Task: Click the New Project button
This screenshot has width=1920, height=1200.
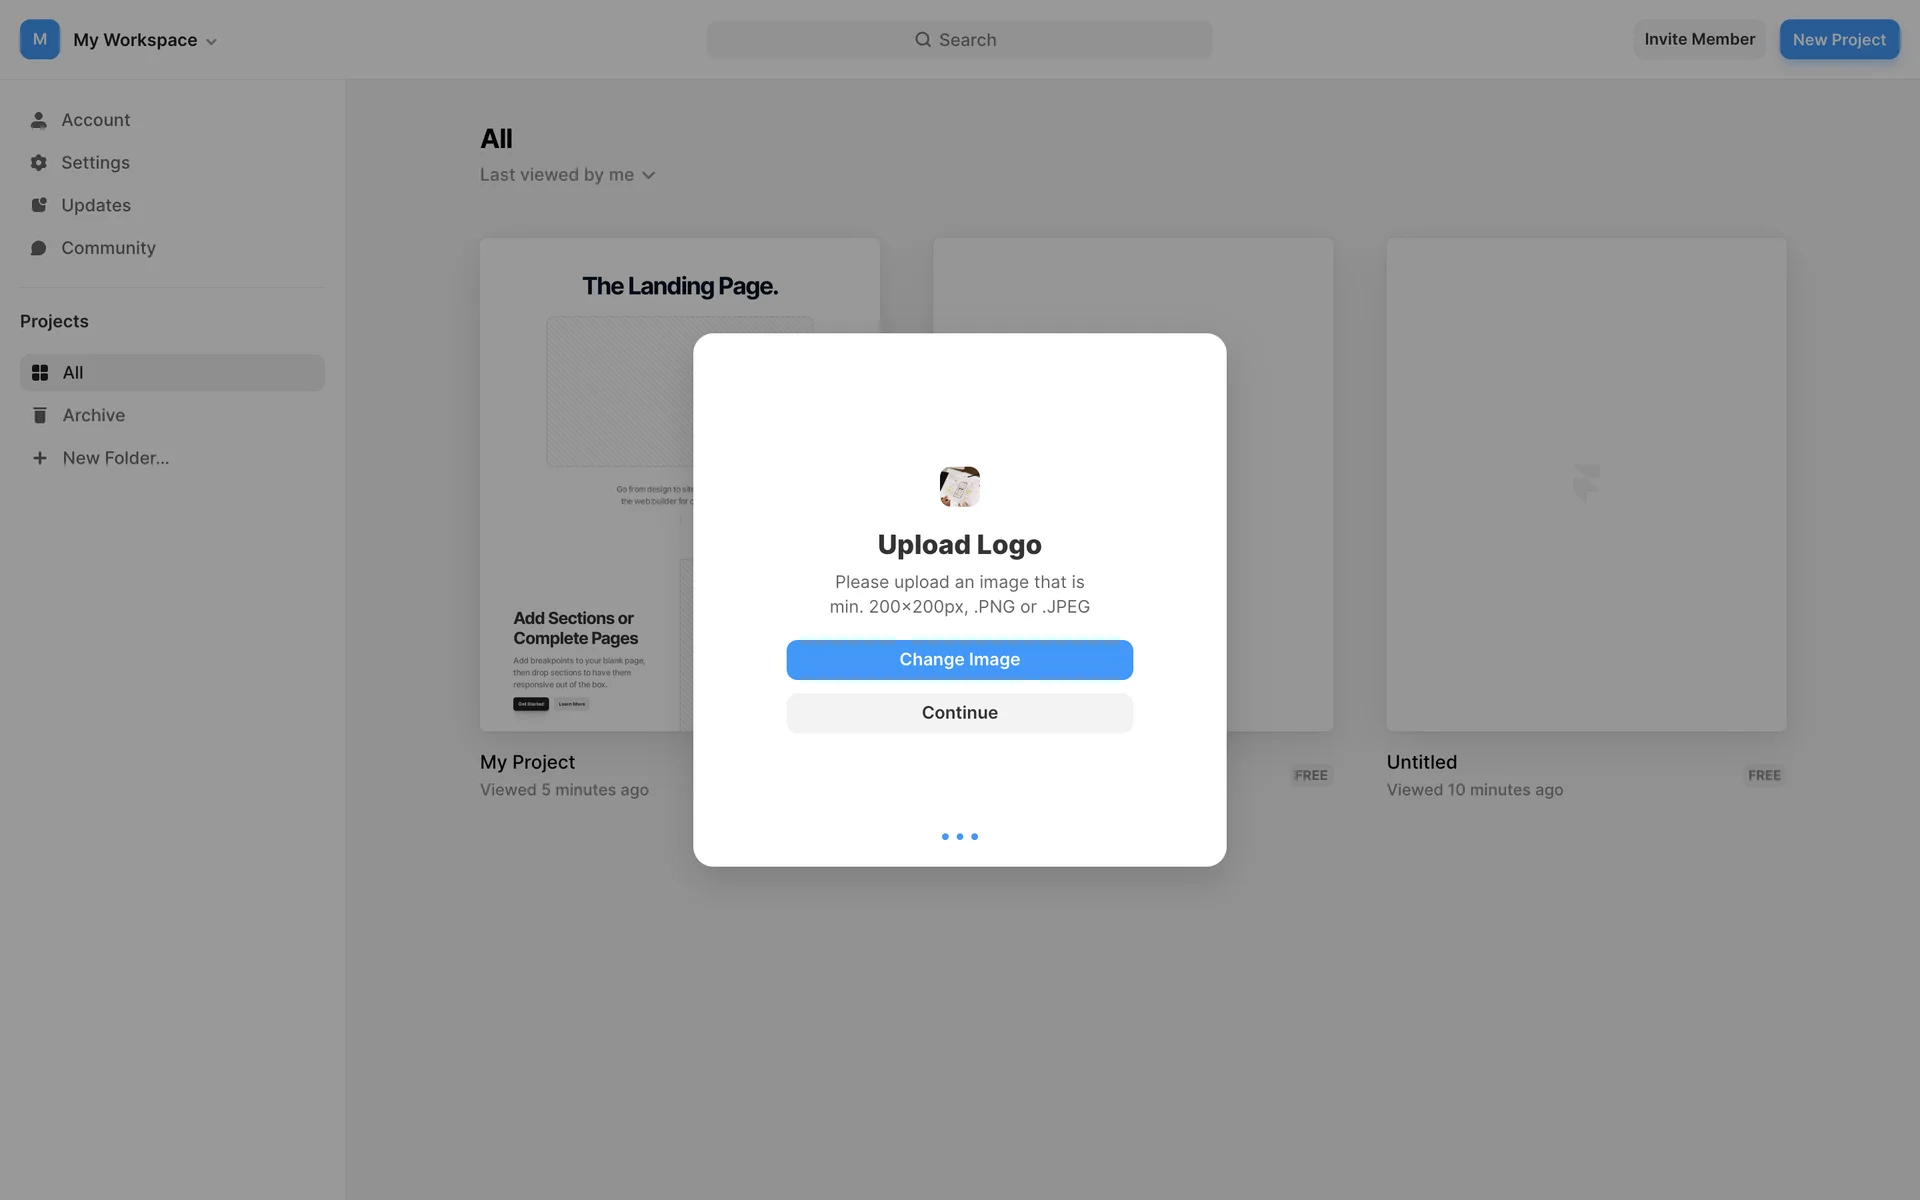Action: click(x=1839, y=40)
